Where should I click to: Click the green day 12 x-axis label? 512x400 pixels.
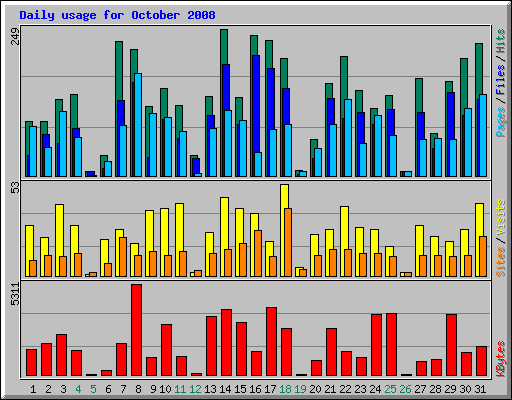[195, 389]
